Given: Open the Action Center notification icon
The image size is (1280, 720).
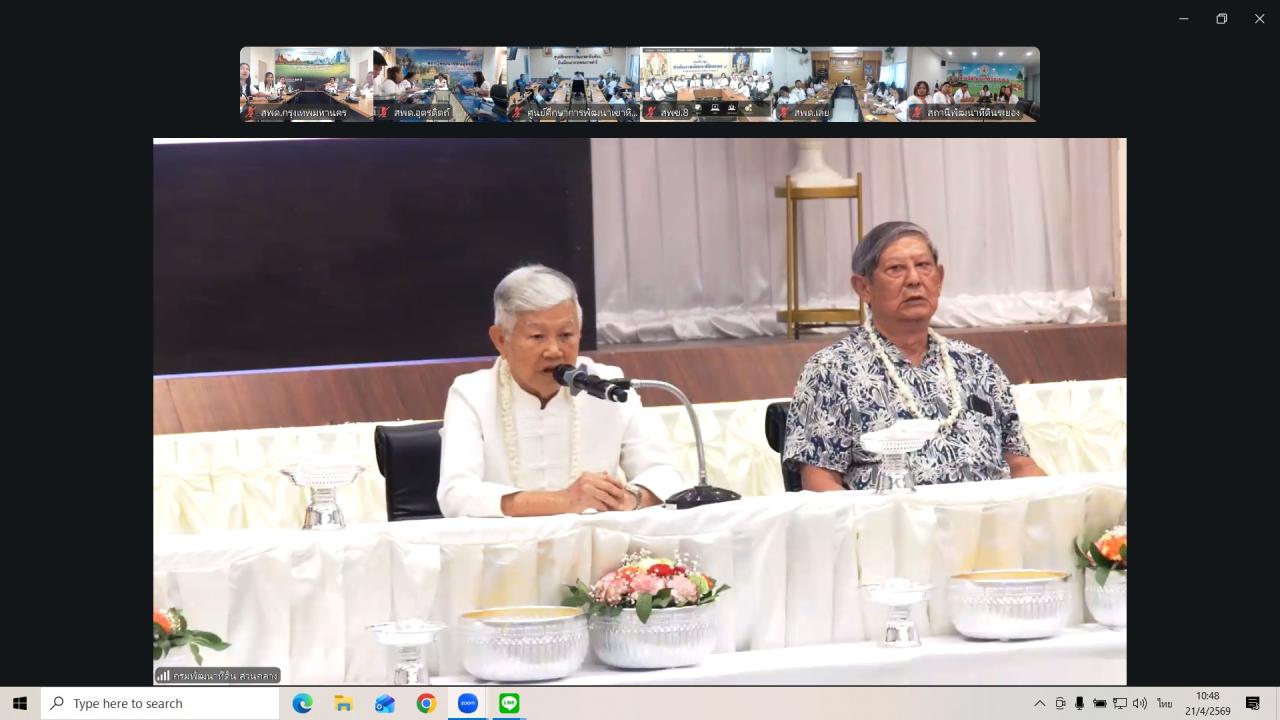Looking at the screenshot, I should 1252,704.
